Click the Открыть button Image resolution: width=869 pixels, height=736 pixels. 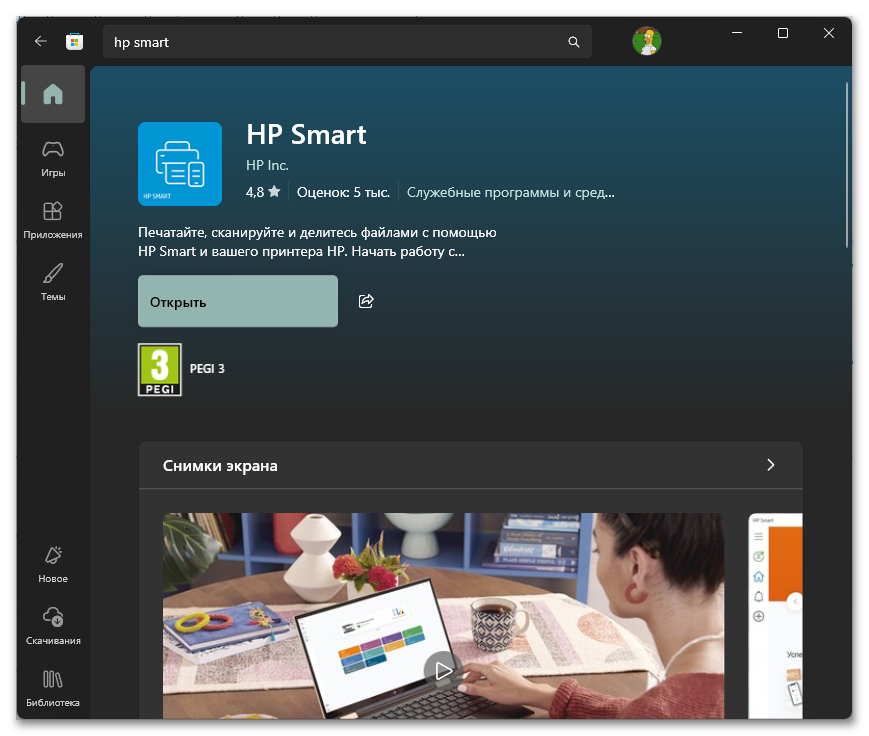click(238, 301)
